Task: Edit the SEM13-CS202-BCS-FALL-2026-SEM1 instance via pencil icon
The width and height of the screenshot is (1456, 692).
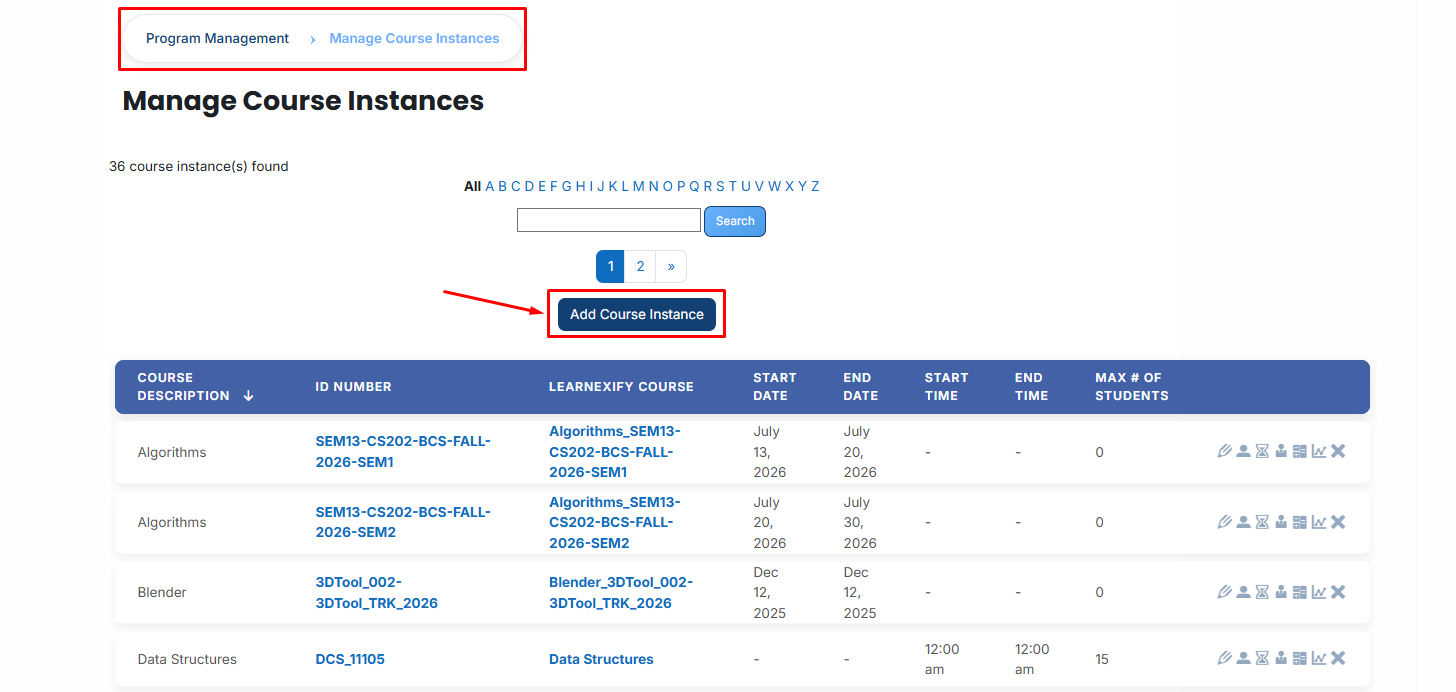Action: pos(1224,451)
